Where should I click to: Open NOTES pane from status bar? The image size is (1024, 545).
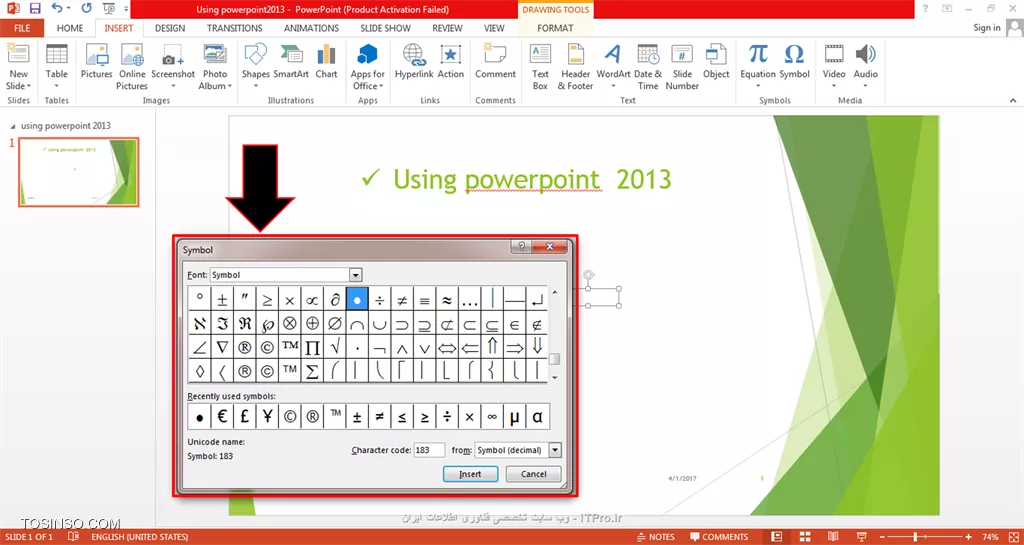[655, 537]
